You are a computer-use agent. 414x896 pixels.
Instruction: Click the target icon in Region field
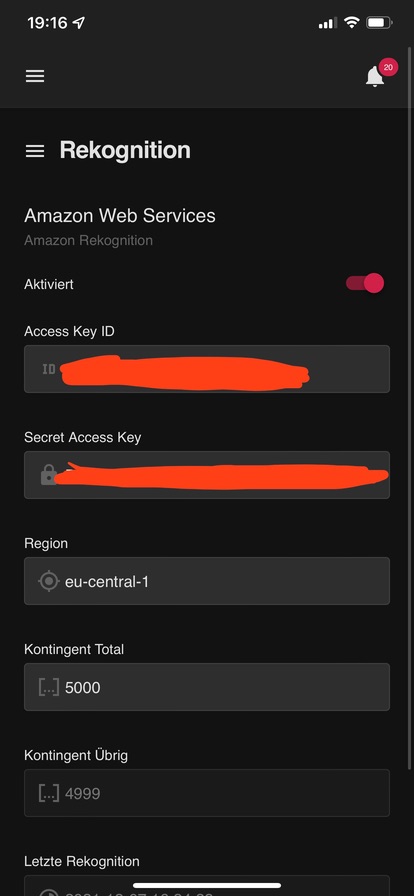pyautogui.click(x=49, y=581)
